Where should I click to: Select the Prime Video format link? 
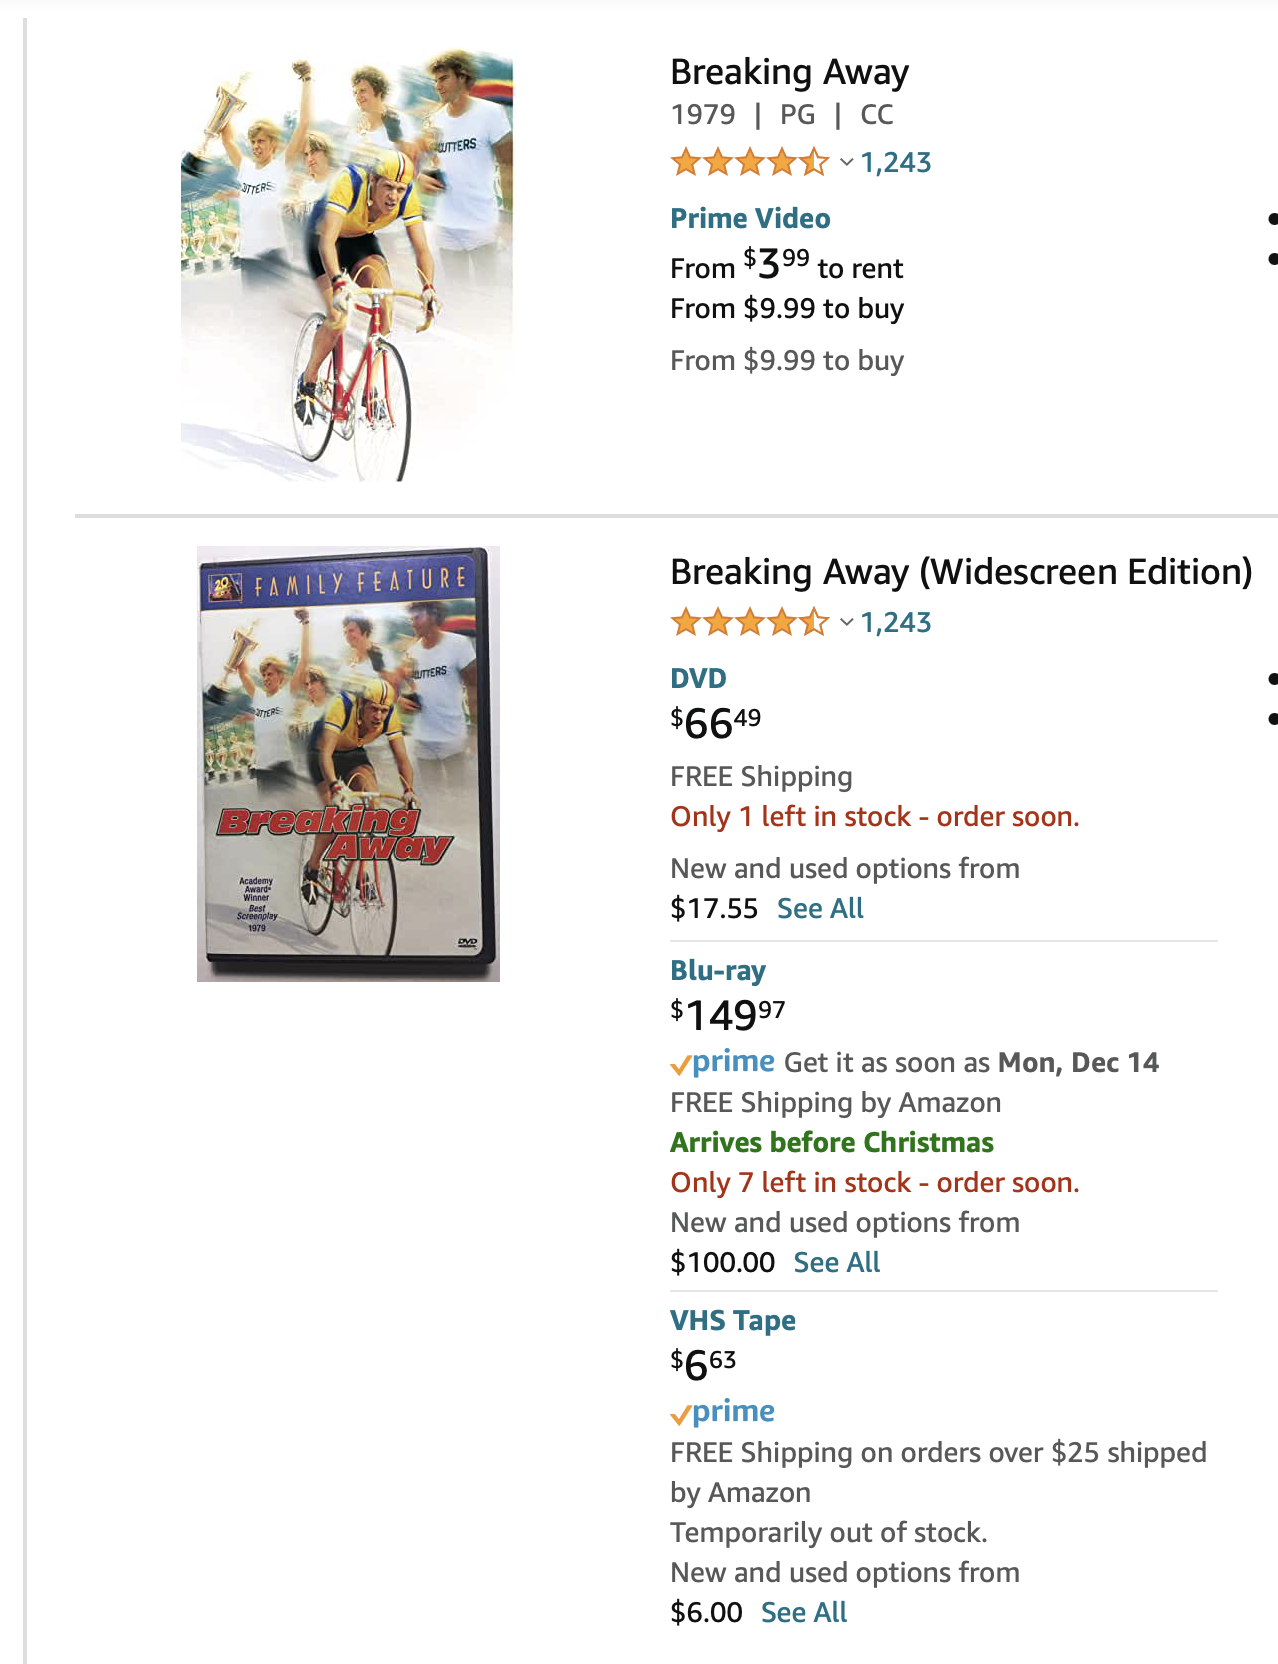coord(750,218)
